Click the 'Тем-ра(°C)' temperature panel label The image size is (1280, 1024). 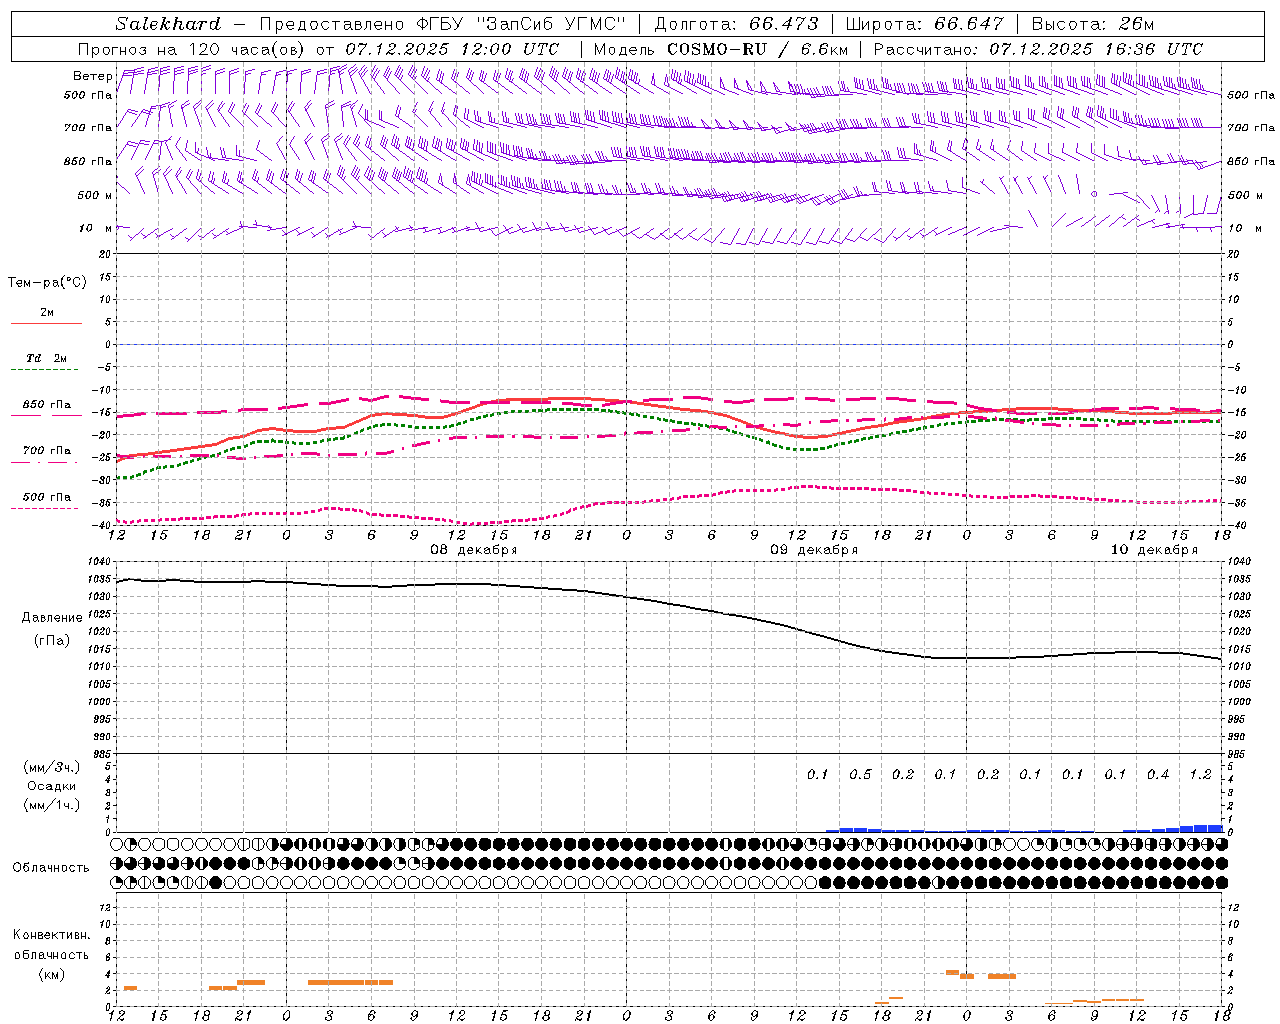pyautogui.click(x=47, y=283)
